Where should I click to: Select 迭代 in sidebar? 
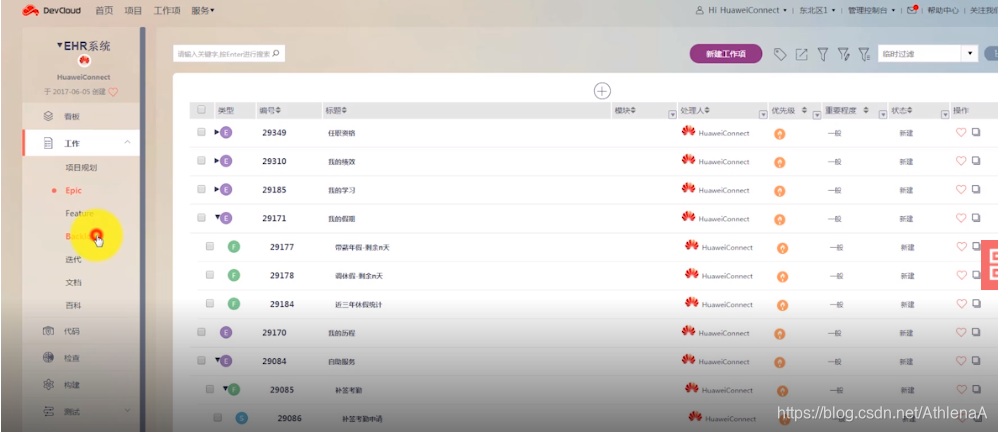click(x=73, y=259)
